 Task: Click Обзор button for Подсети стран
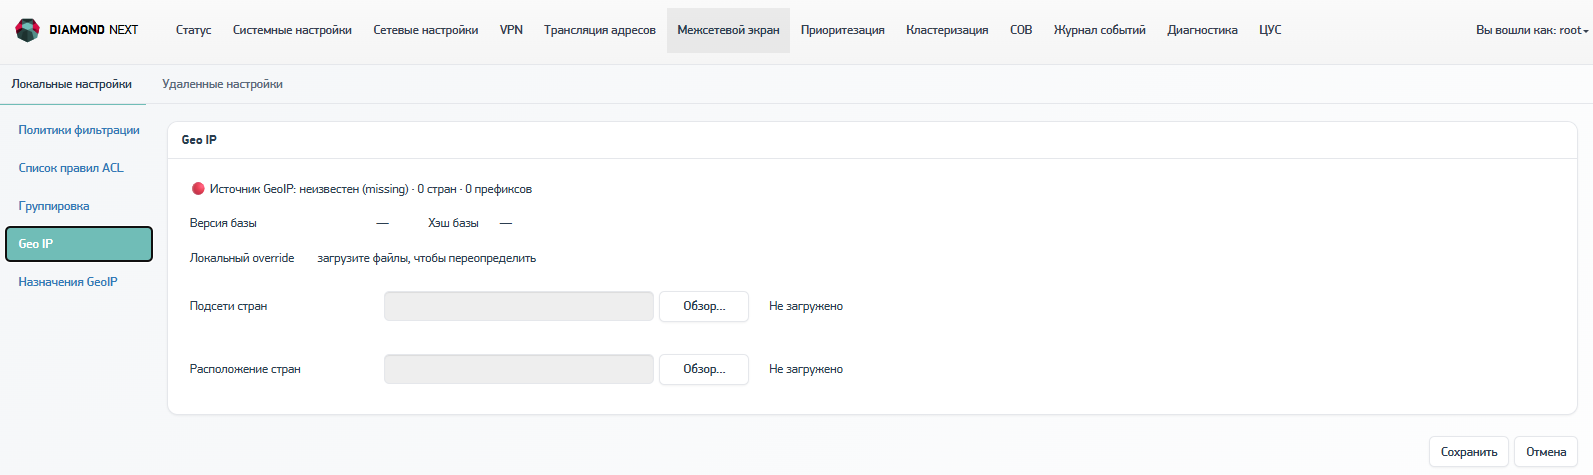pos(704,306)
